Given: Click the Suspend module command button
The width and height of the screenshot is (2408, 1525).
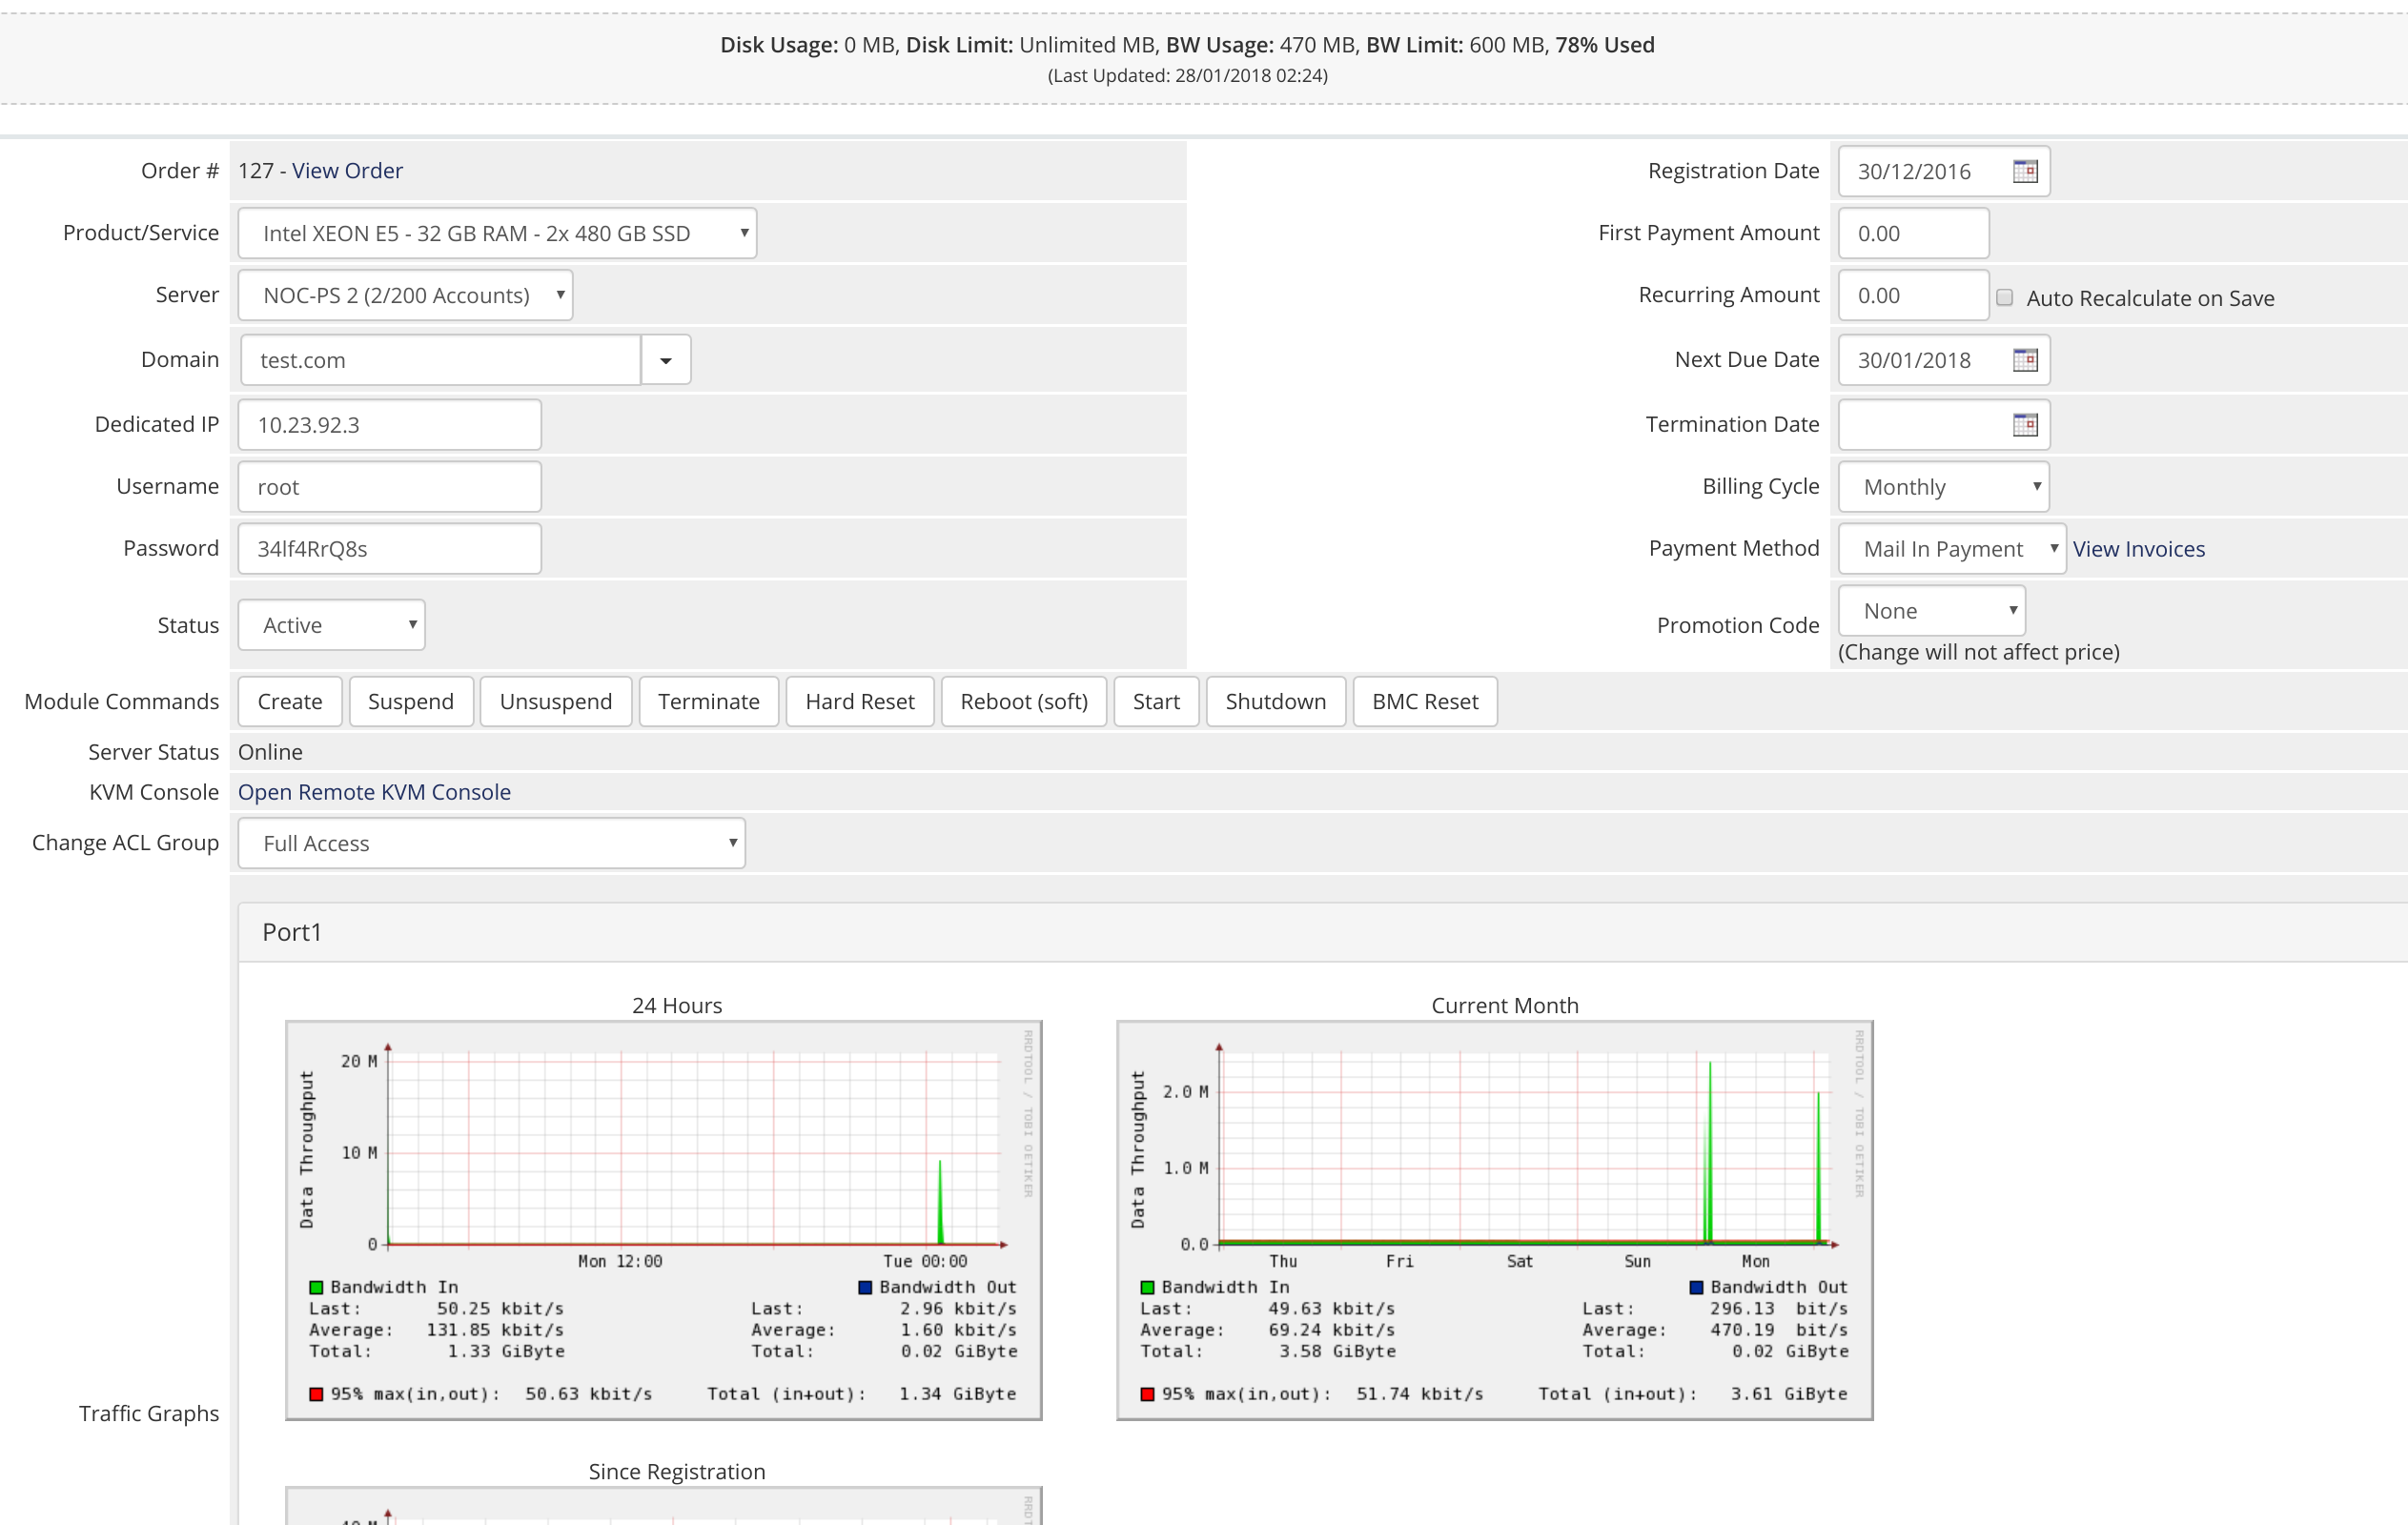Looking at the screenshot, I should (411, 701).
